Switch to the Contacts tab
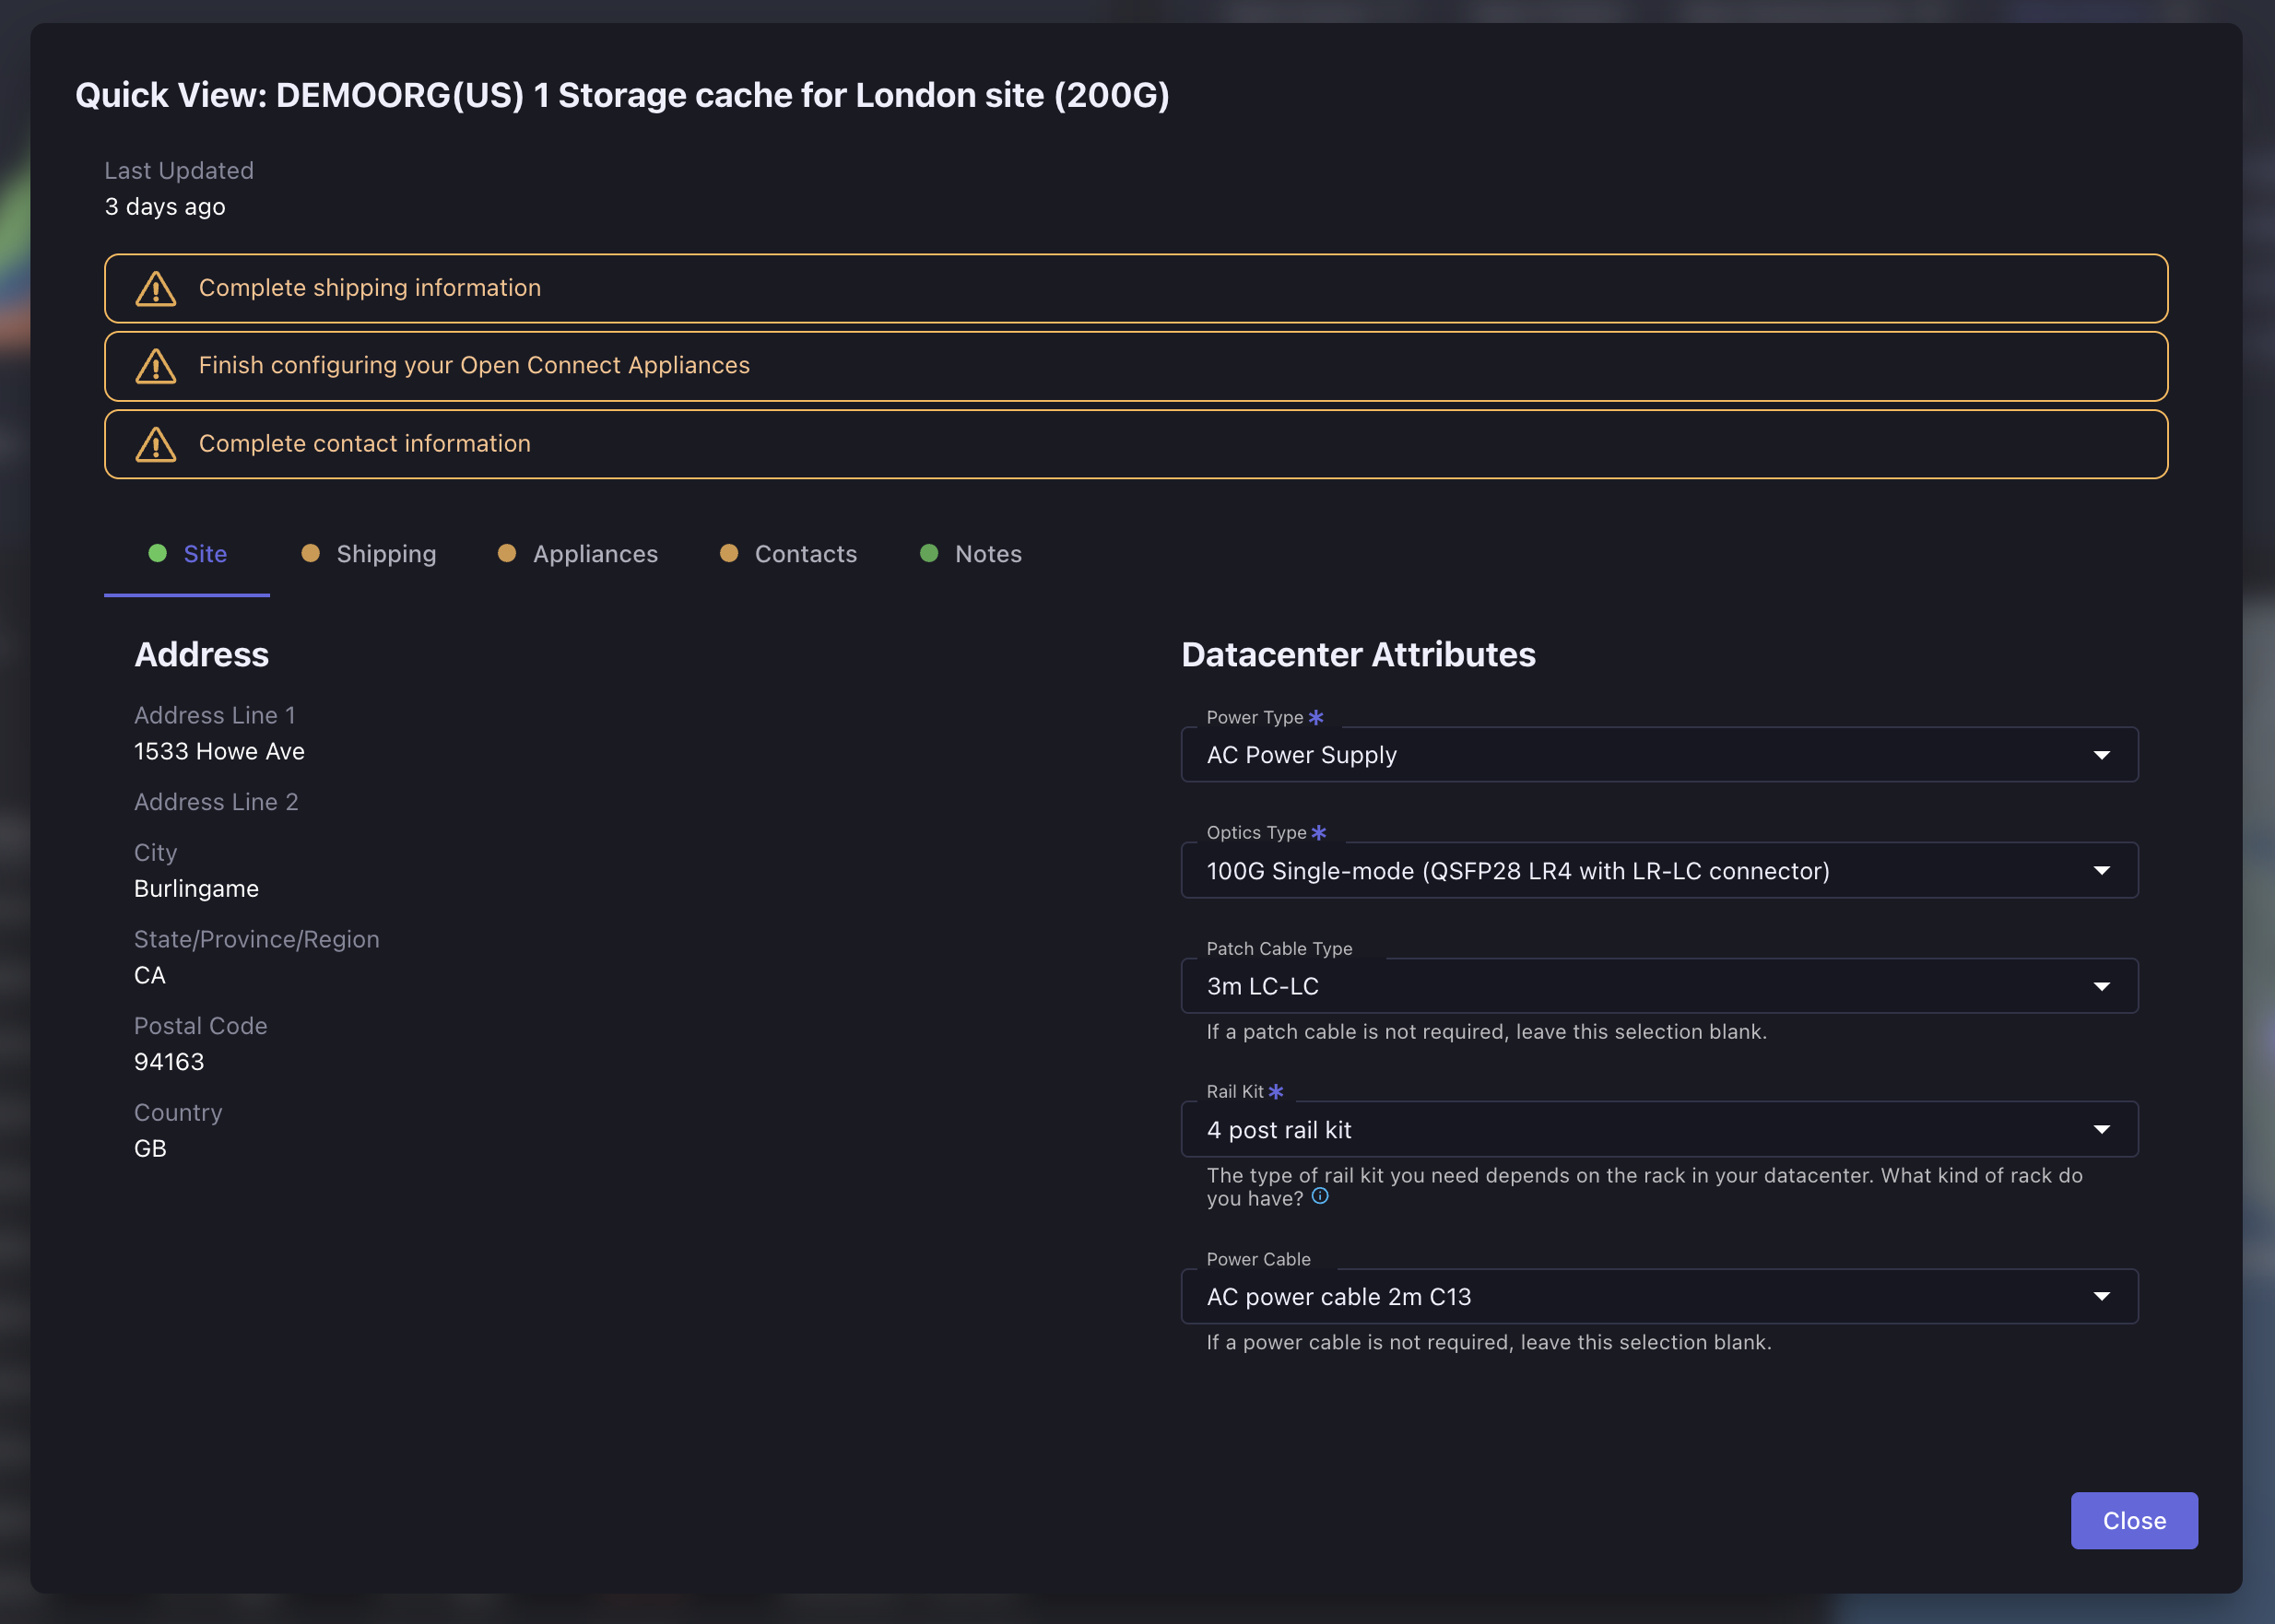Image resolution: width=2275 pixels, height=1624 pixels. coord(789,554)
